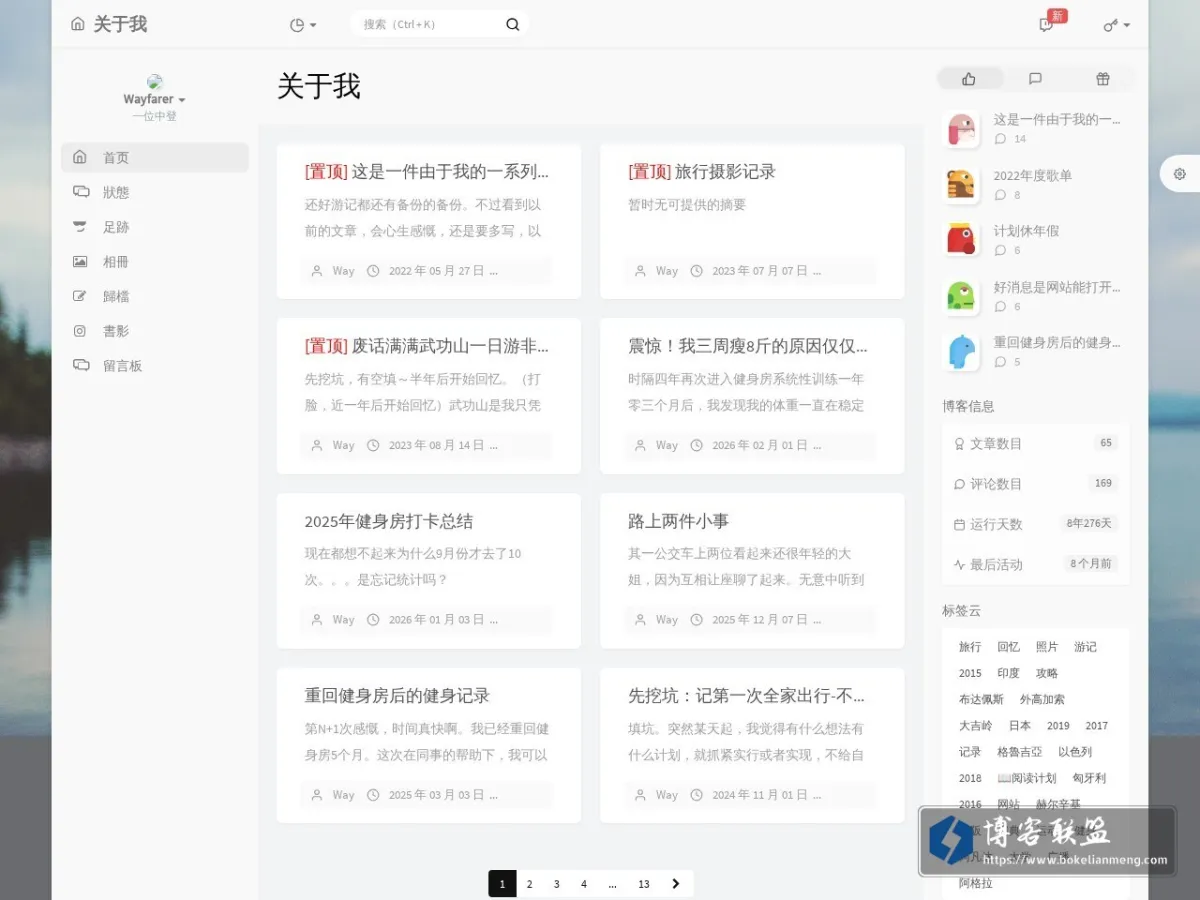Select tag 照片 in tag cloud
Viewport: 1200px width, 900px height.
click(1047, 647)
